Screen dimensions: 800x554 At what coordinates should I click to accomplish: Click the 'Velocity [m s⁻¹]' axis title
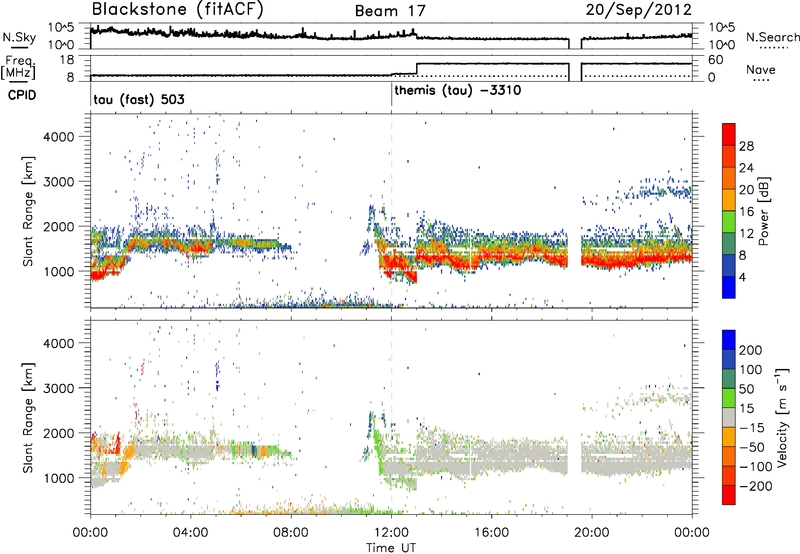click(x=782, y=417)
